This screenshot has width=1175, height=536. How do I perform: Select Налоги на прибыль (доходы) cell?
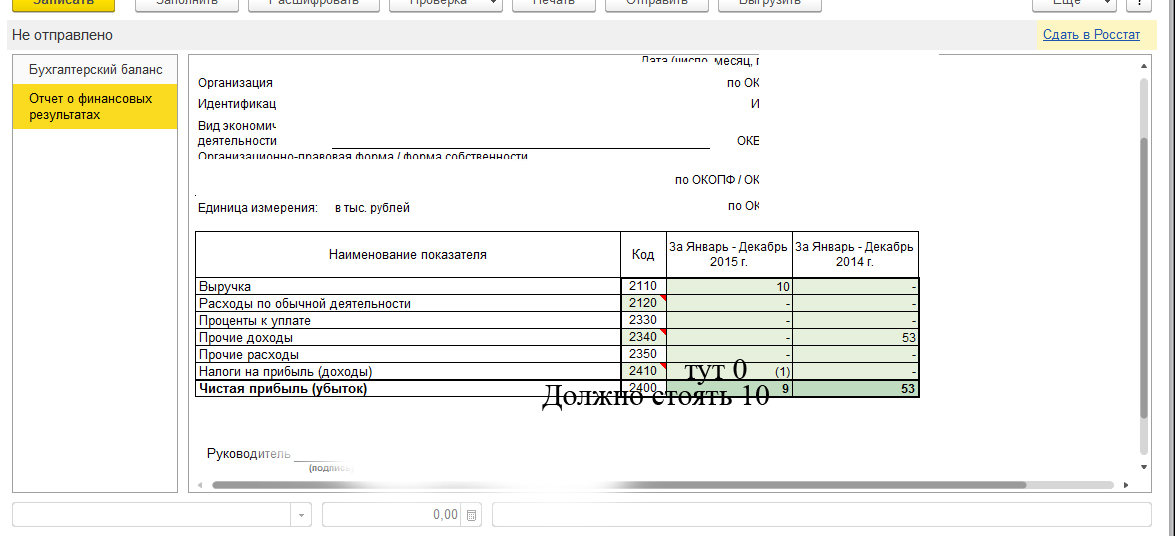[408, 371]
